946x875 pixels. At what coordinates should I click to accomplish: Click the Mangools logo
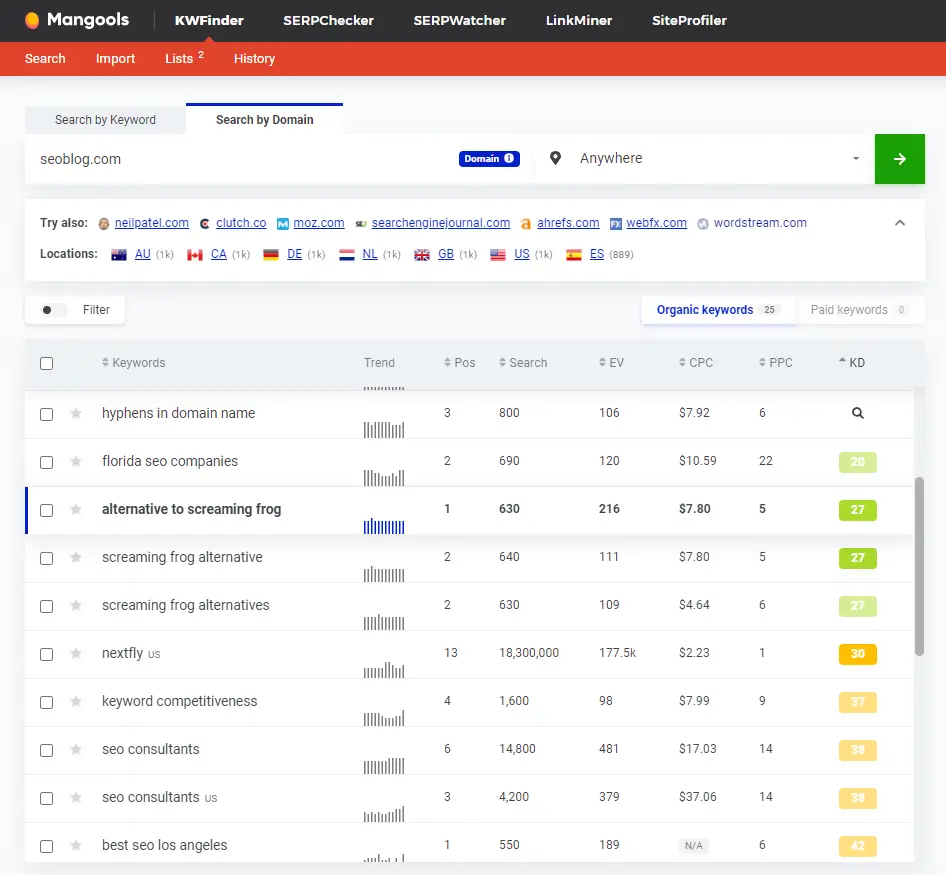pyautogui.click(x=77, y=20)
